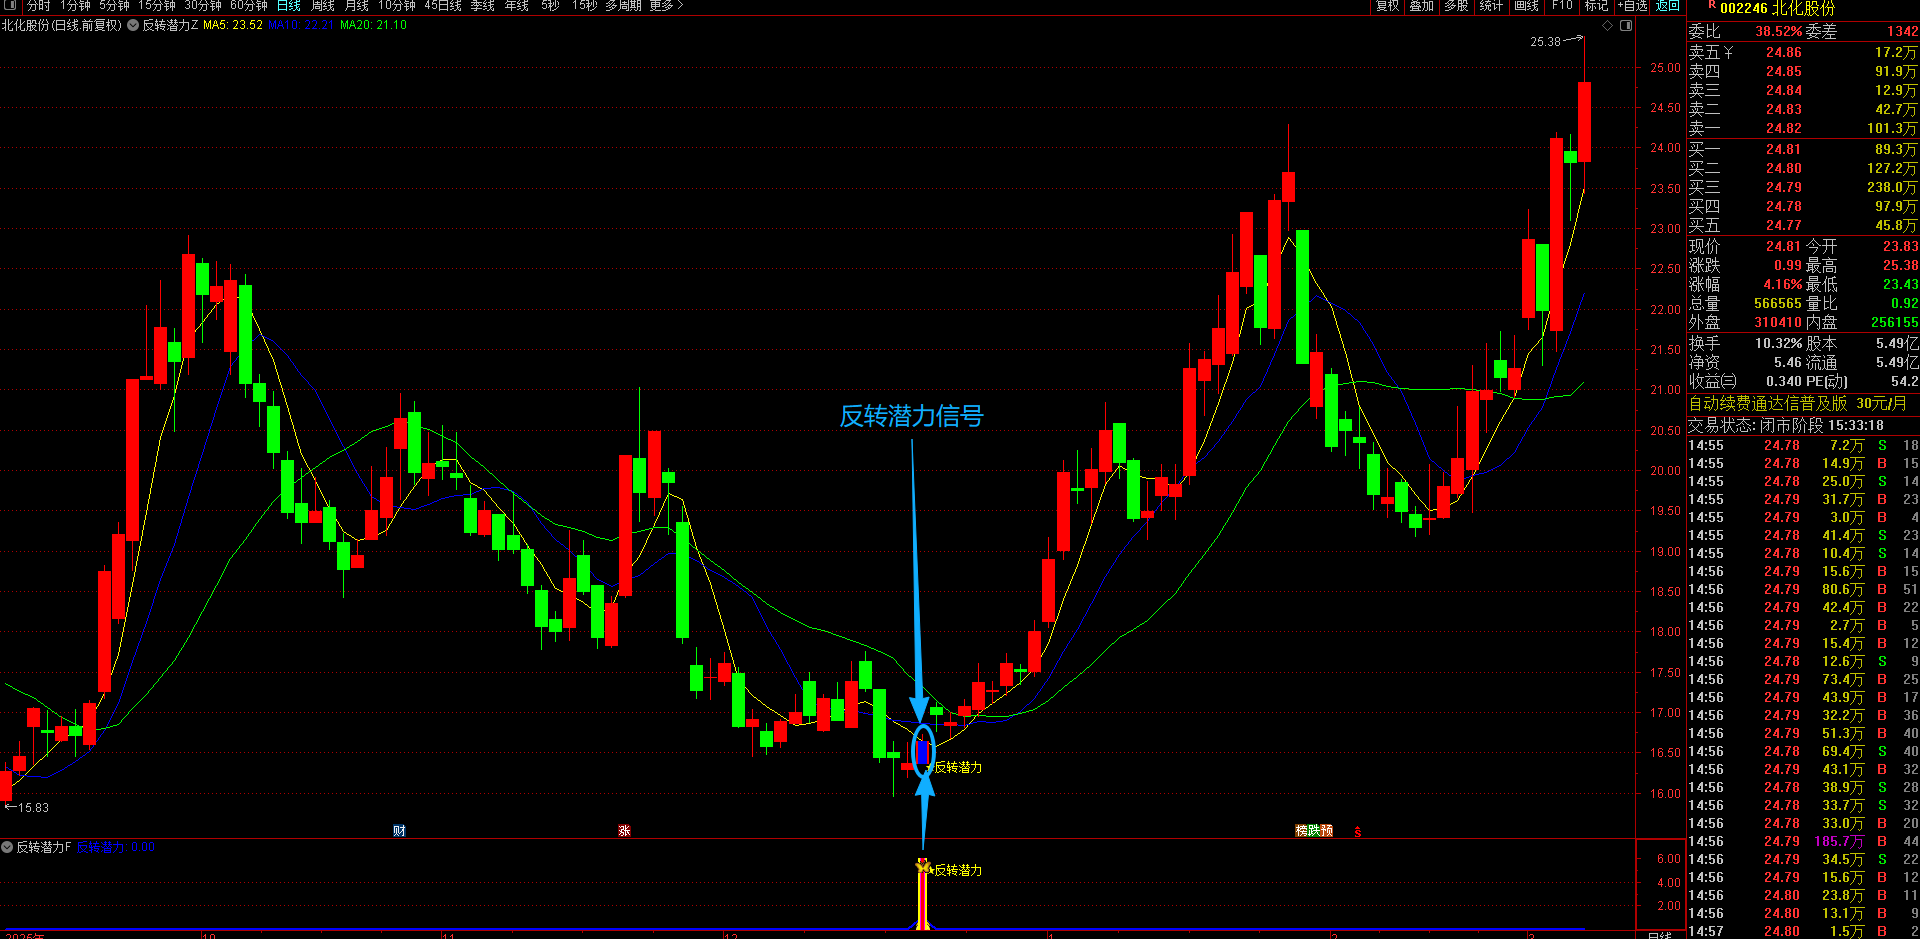Add stock with +自选 button

coord(1632,5)
